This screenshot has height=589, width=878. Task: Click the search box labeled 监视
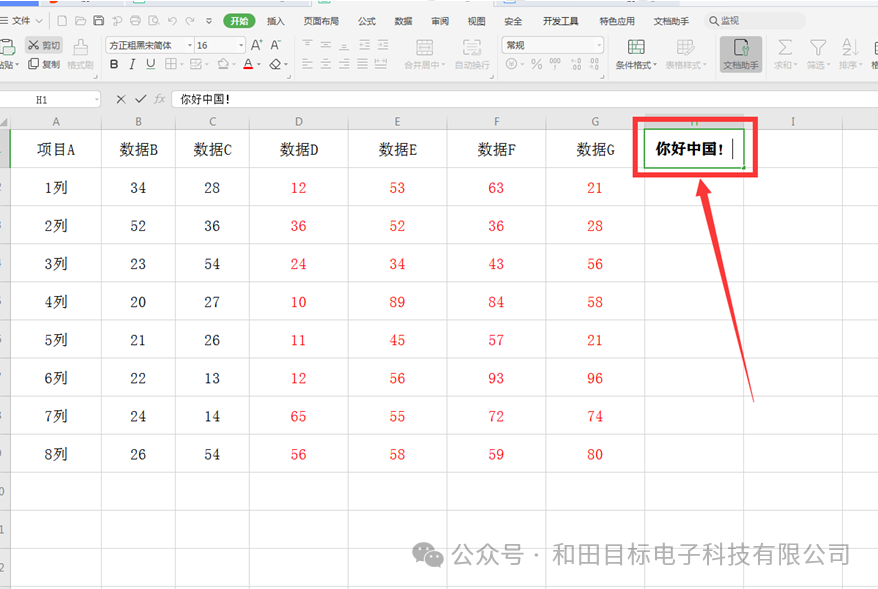click(x=754, y=21)
